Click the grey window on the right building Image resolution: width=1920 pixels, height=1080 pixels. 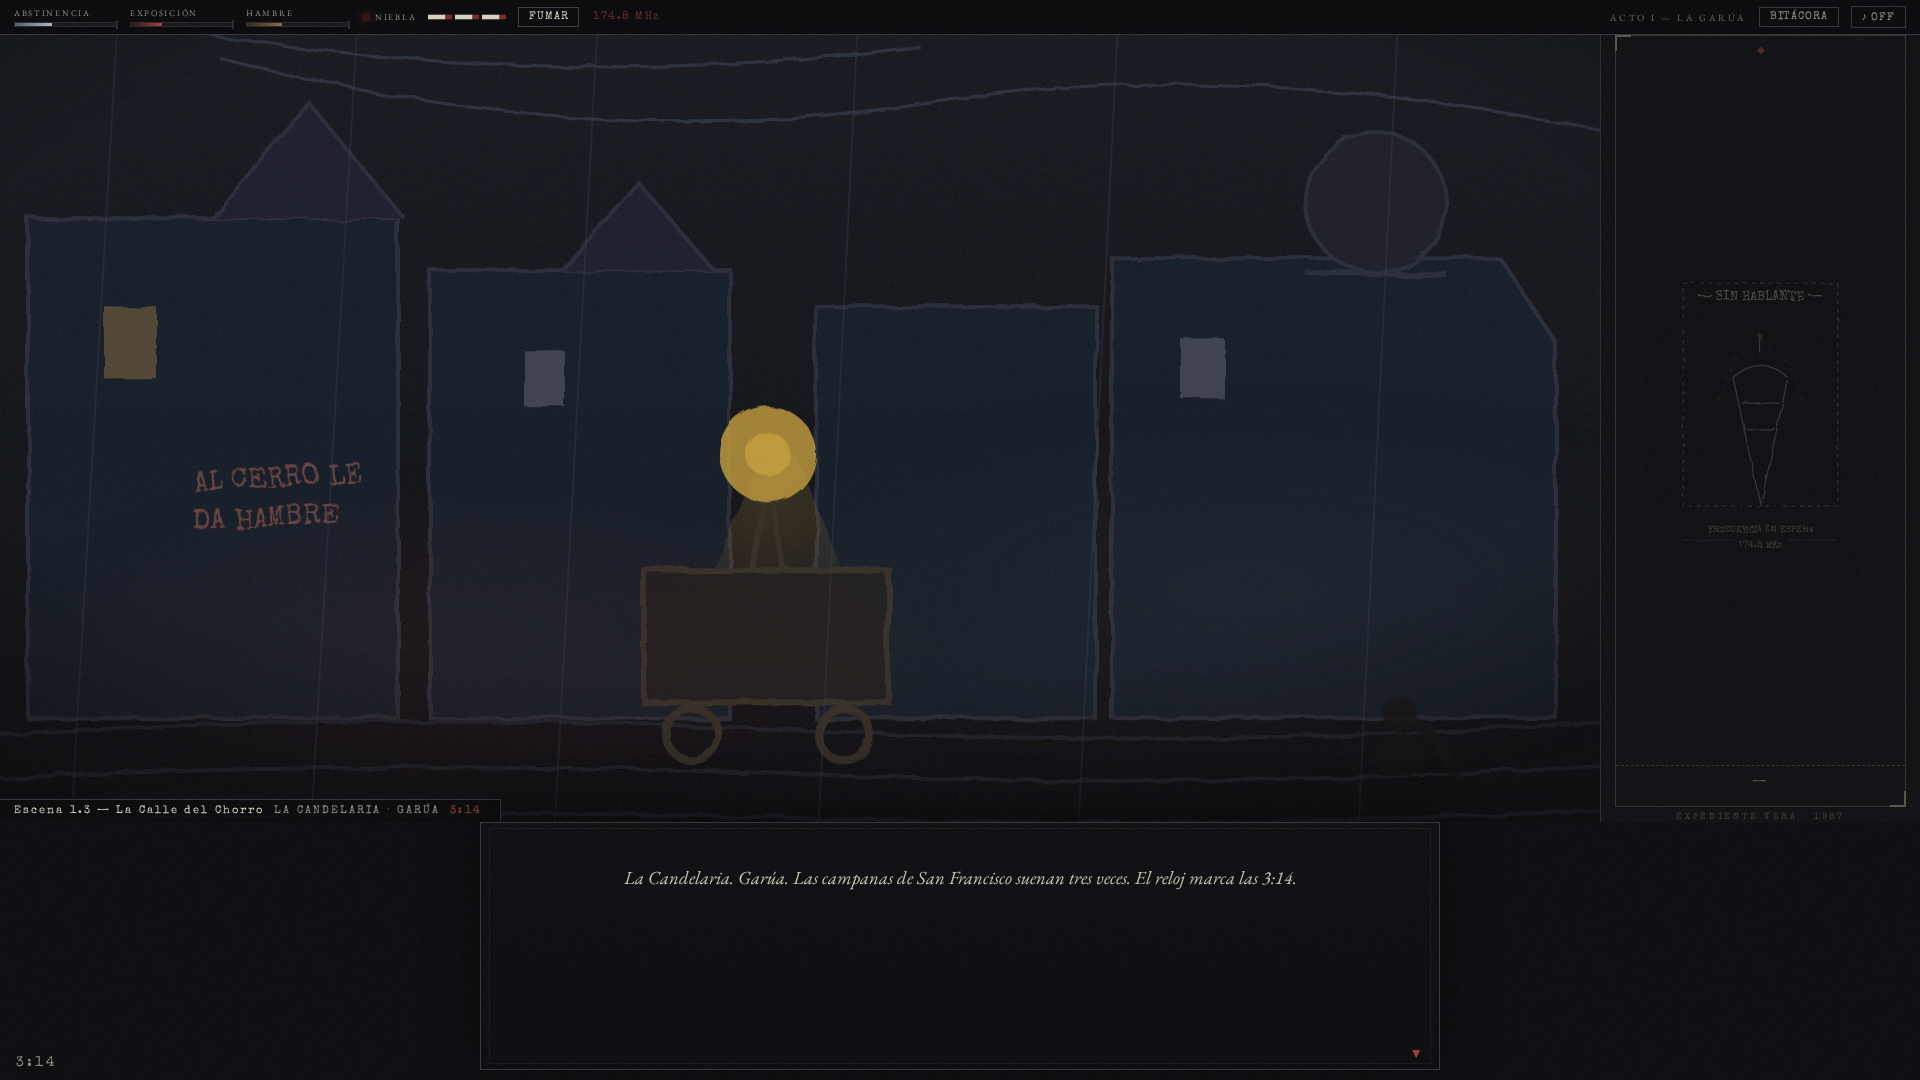click(1202, 368)
